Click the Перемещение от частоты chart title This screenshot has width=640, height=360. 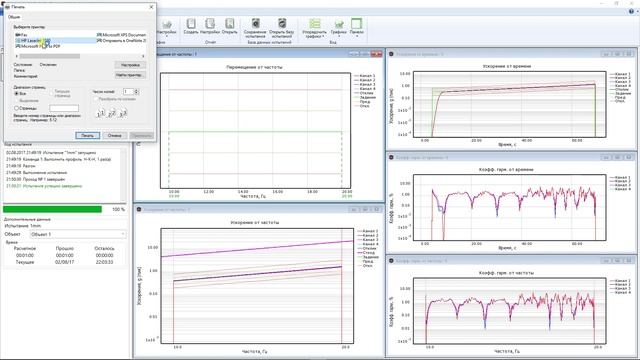tap(254, 67)
